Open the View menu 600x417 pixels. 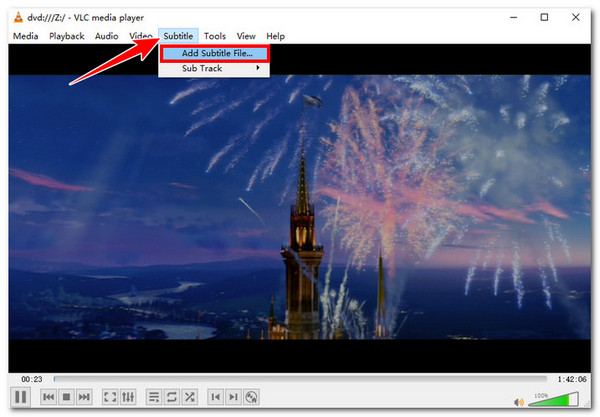pyautogui.click(x=246, y=36)
